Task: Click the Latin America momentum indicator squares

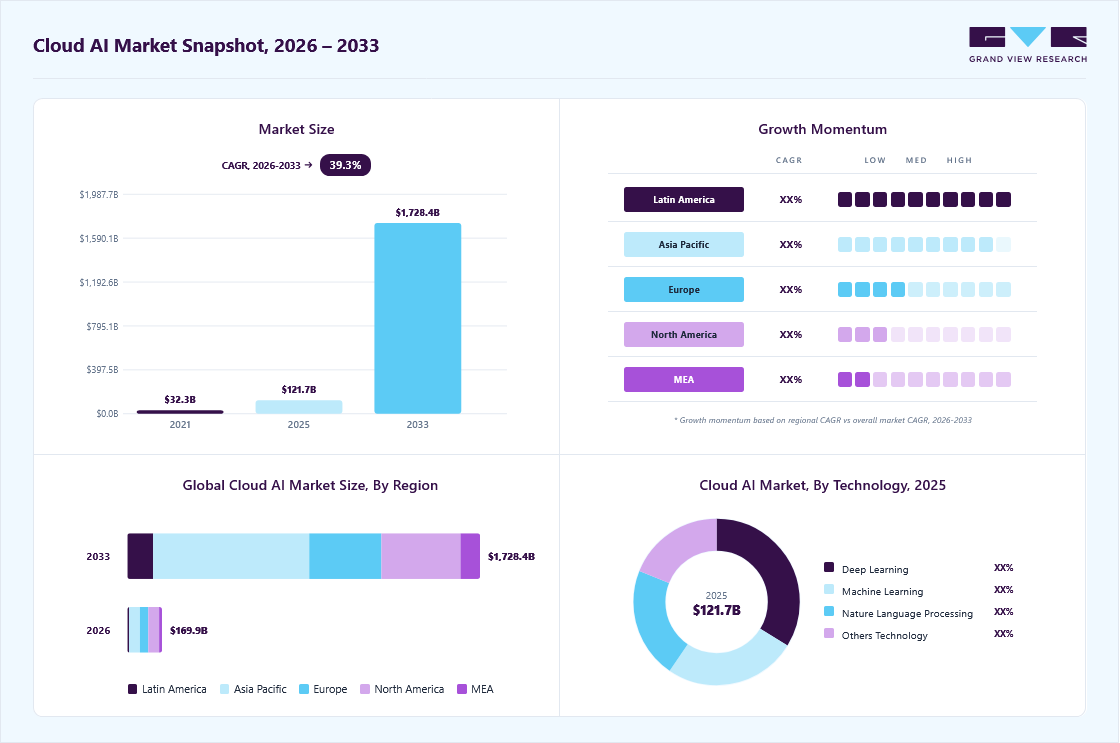Action: (x=924, y=199)
